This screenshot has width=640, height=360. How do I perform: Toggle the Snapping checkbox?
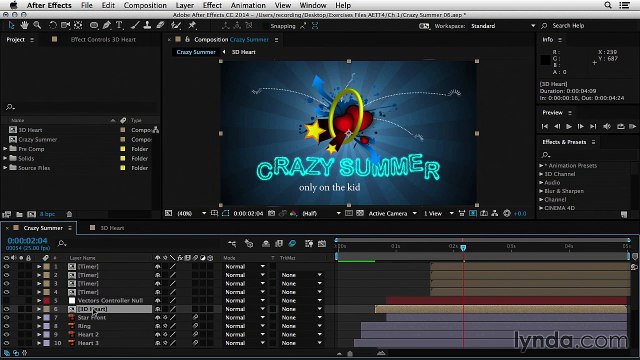[x=266, y=26]
